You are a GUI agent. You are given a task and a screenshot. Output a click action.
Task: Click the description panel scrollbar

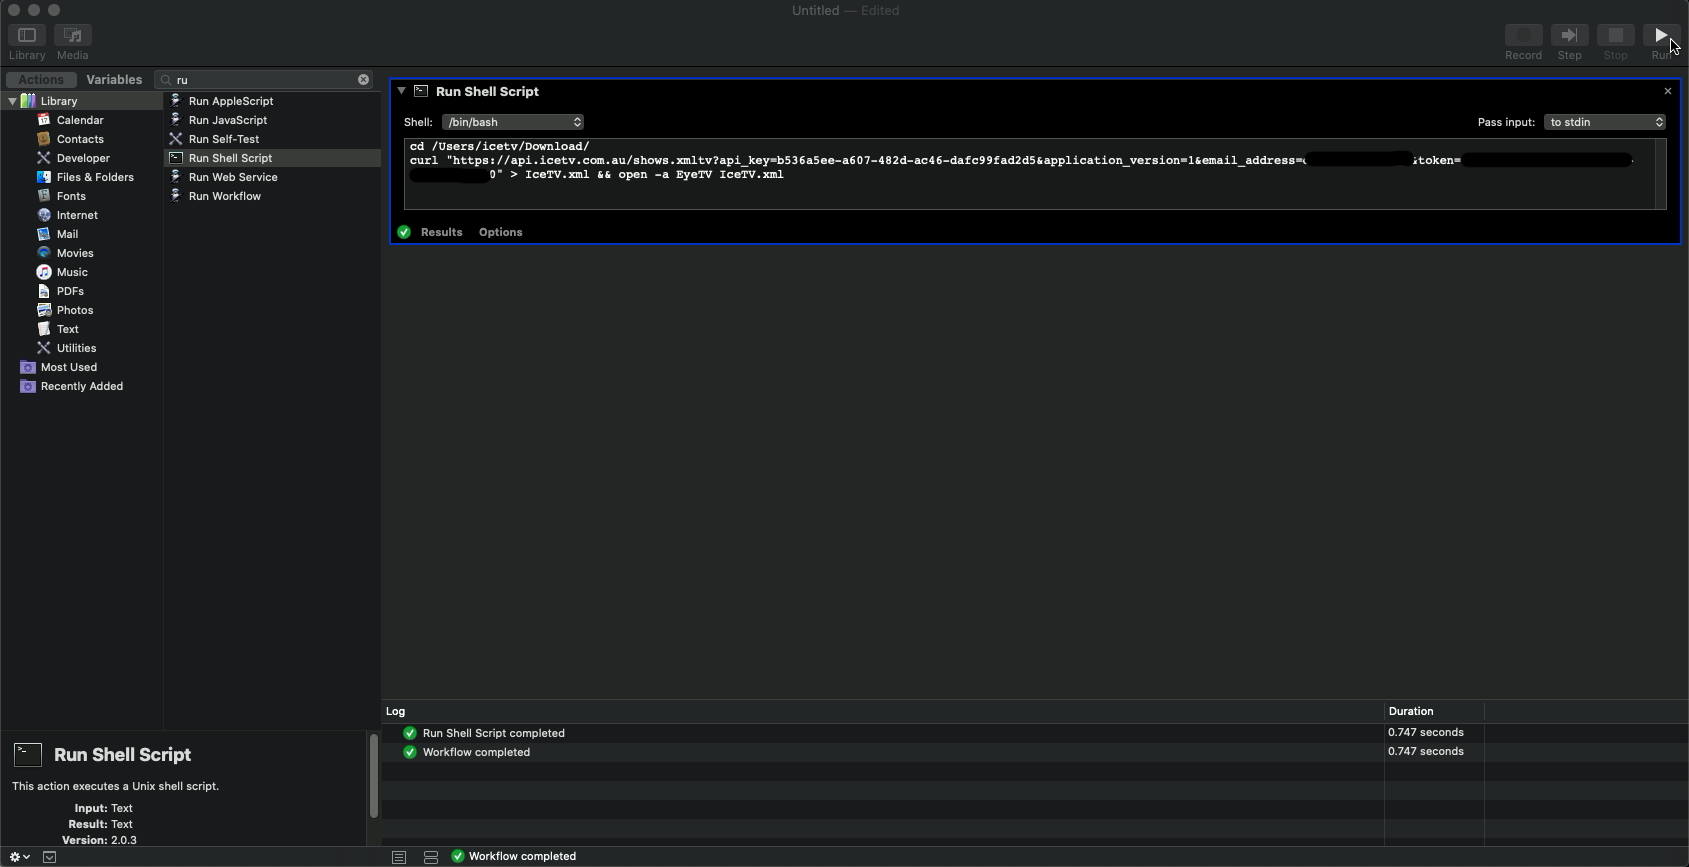tap(373, 775)
